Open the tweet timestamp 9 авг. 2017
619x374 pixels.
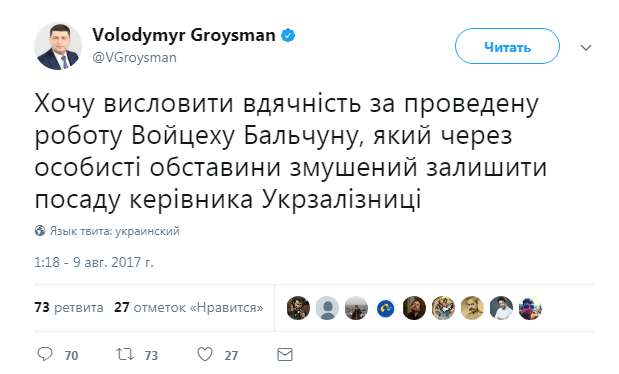pos(94,262)
